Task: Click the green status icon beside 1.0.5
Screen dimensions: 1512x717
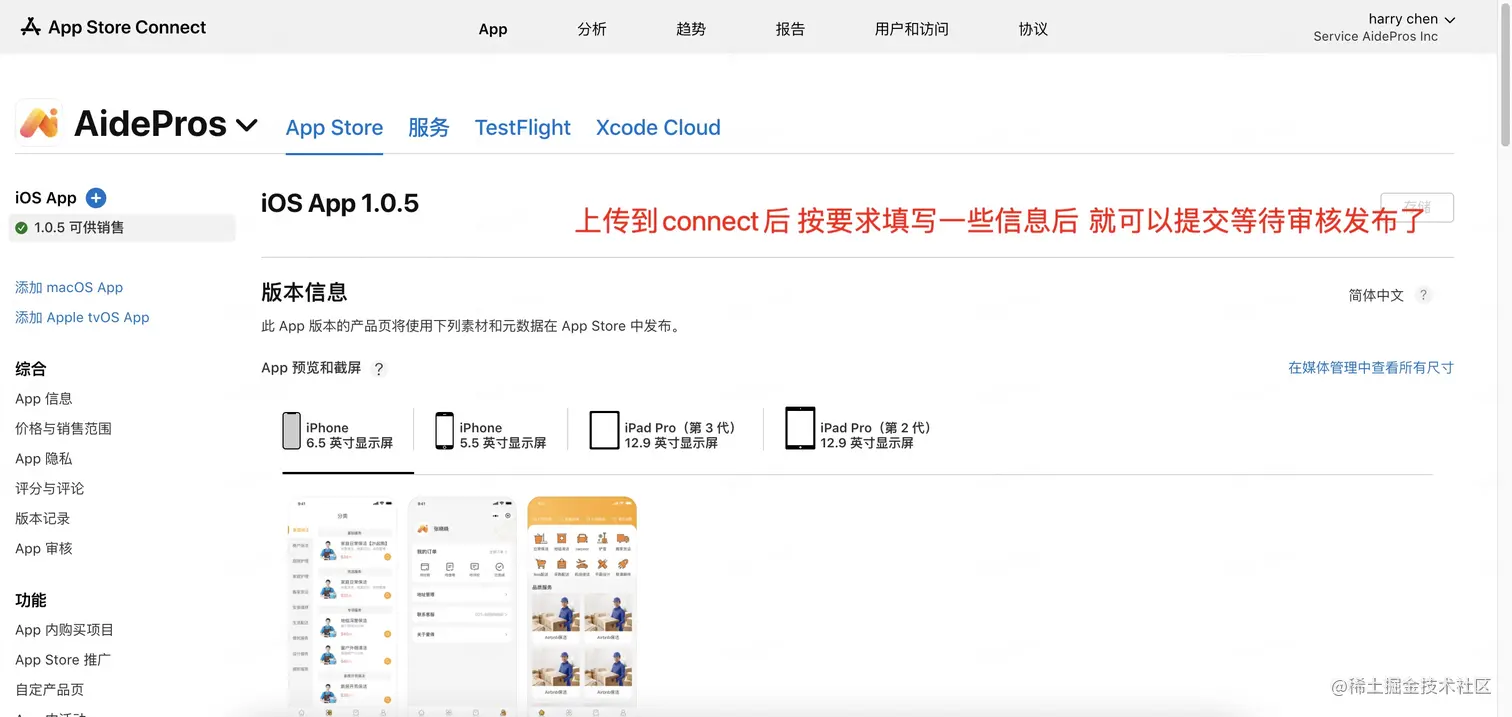Action: coord(21,228)
